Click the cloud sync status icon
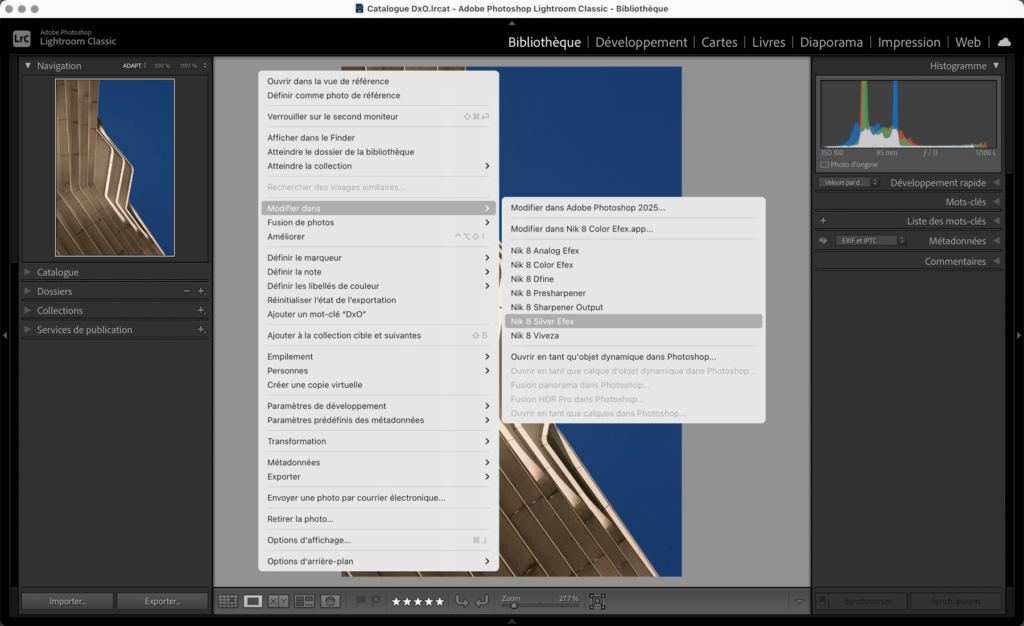Viewport: 1024px width, 626px height. coord(1004,42)
